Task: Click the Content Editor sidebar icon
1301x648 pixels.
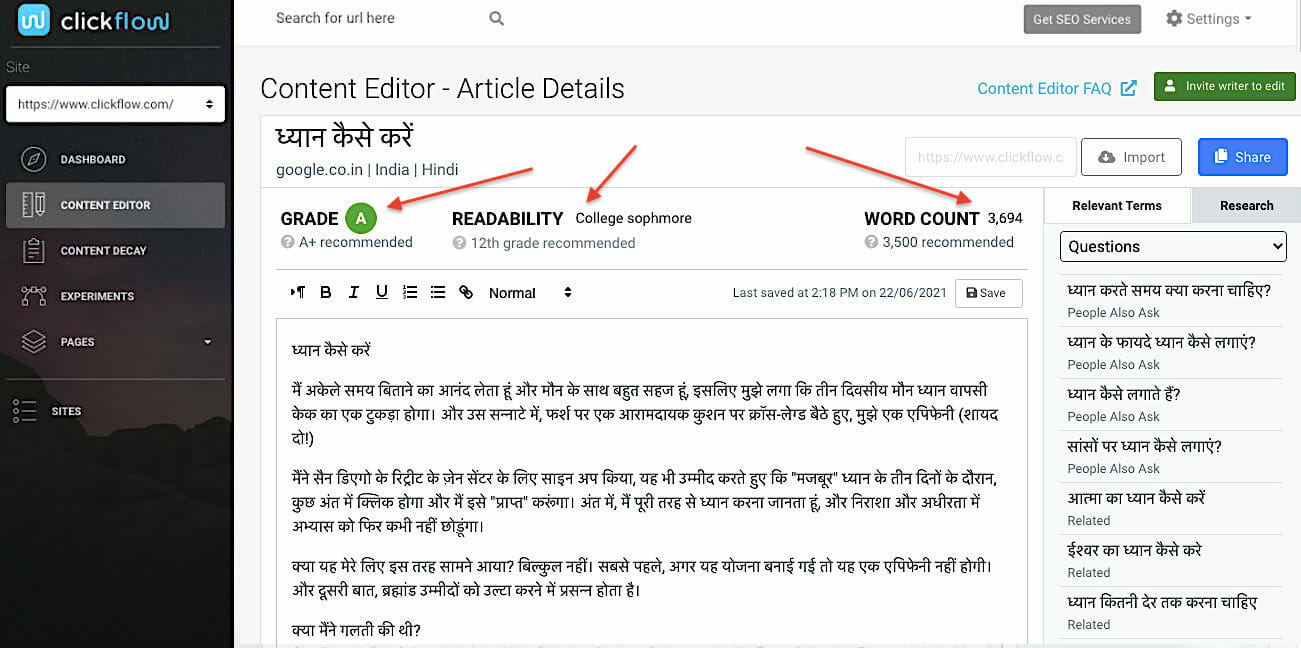Action: click(34, 205)
